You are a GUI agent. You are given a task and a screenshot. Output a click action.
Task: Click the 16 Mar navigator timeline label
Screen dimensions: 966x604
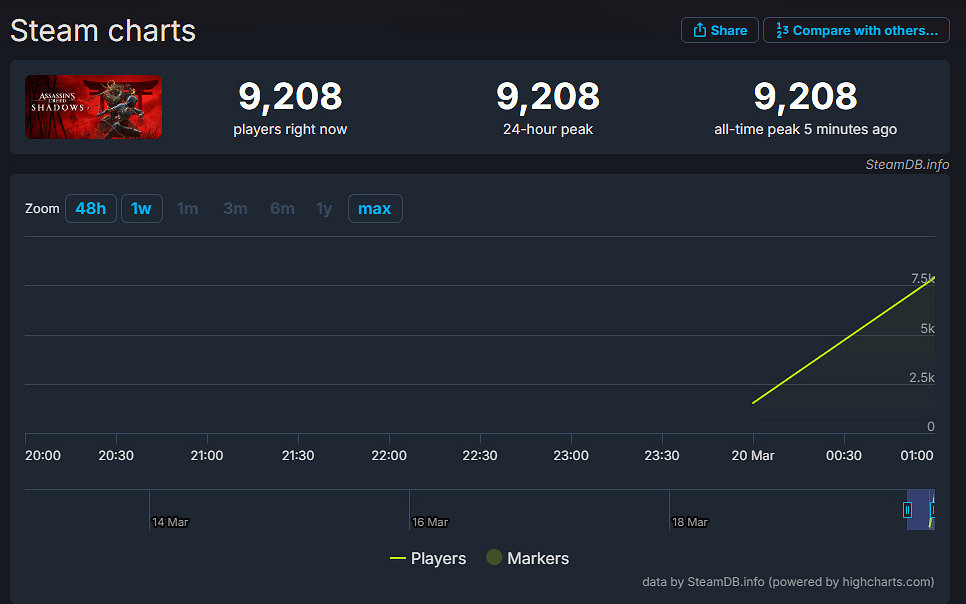pos(430,522)
